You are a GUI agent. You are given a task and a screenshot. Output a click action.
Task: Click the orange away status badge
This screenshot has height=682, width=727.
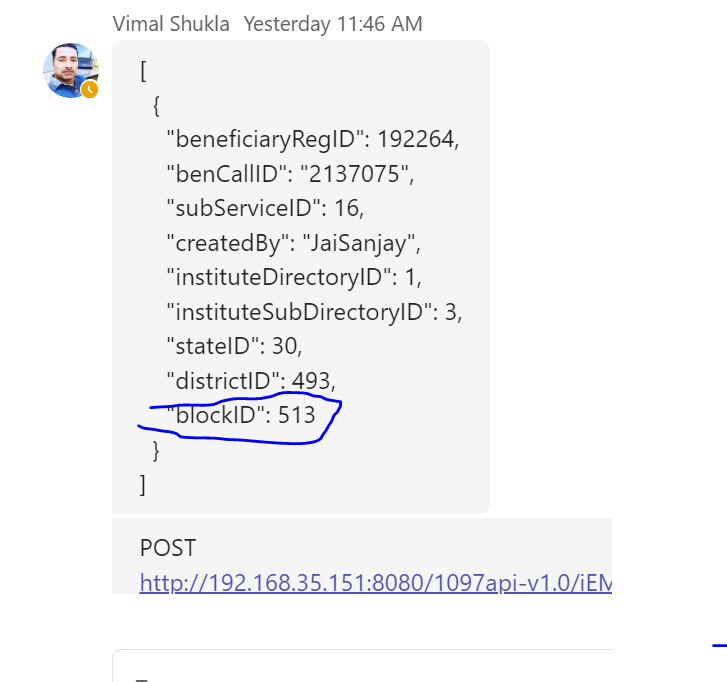click(90, 89)
